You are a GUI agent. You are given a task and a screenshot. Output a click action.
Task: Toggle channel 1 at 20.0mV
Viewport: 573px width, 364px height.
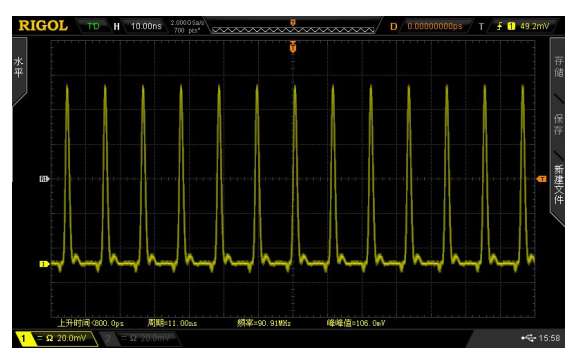point(57,338)
